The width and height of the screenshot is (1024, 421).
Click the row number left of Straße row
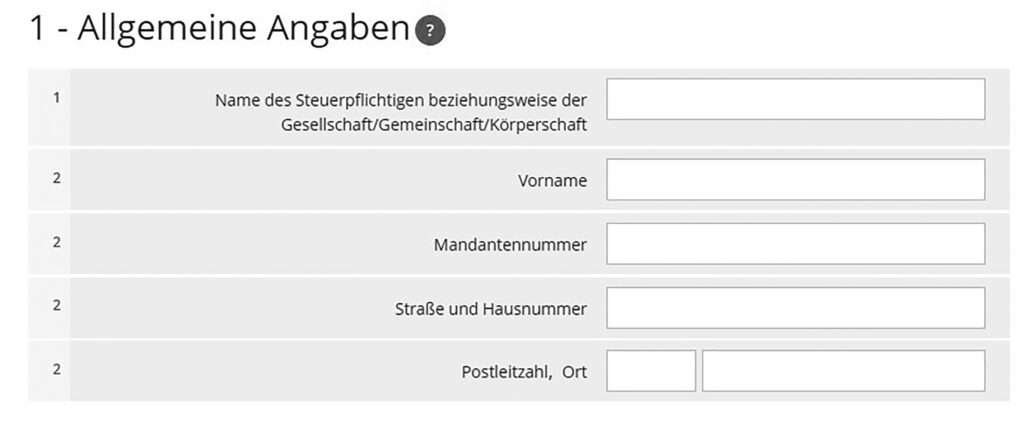[x=57, y=306]
